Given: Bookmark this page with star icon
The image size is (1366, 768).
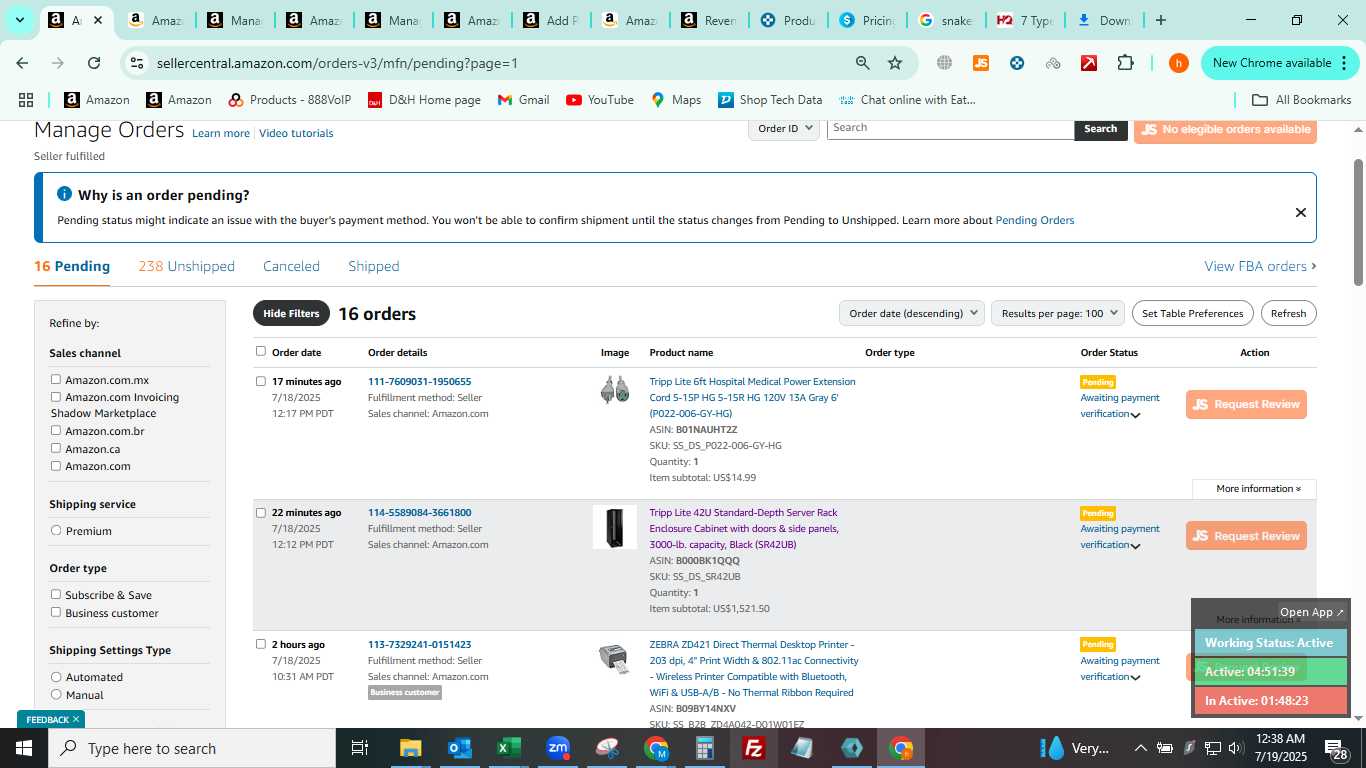Looking at the screenshot, I should point(895,63).
